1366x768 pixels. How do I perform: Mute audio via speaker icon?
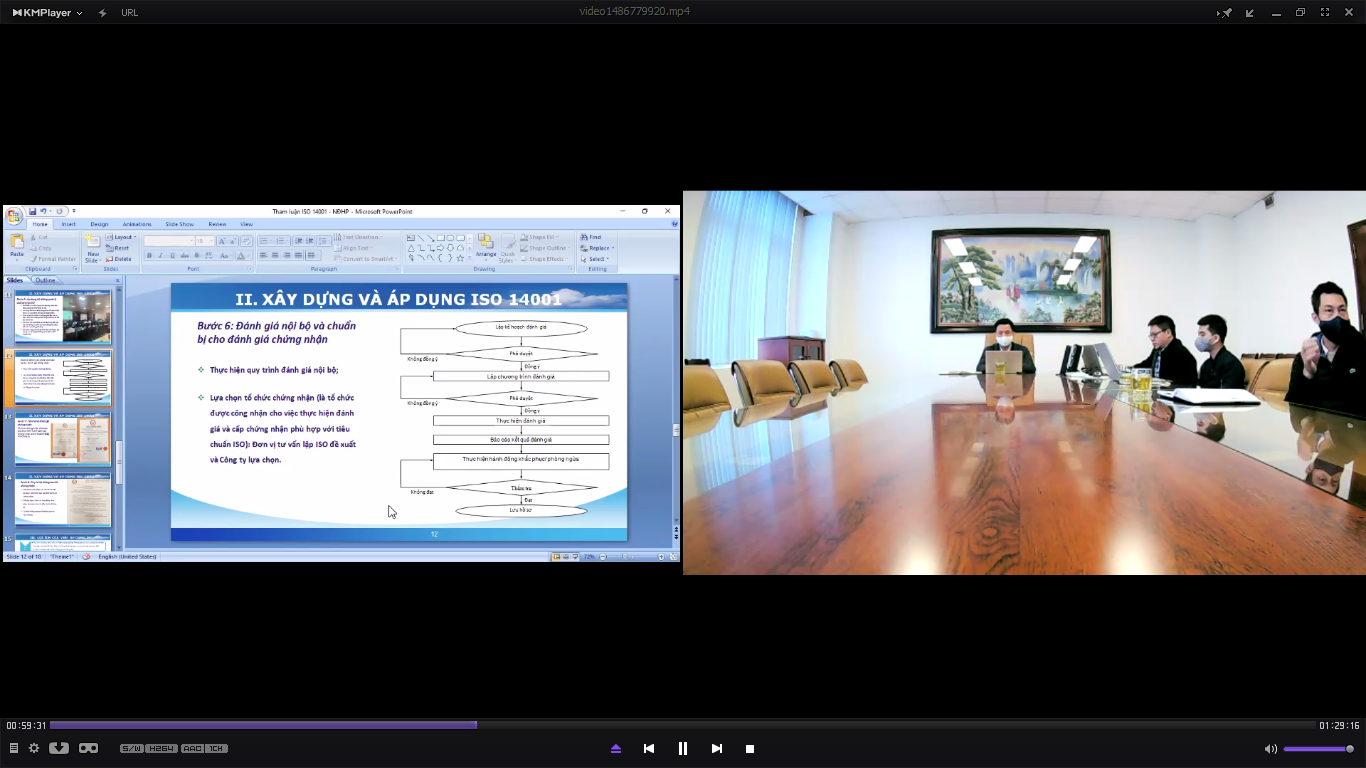[x=1270, y=749]
